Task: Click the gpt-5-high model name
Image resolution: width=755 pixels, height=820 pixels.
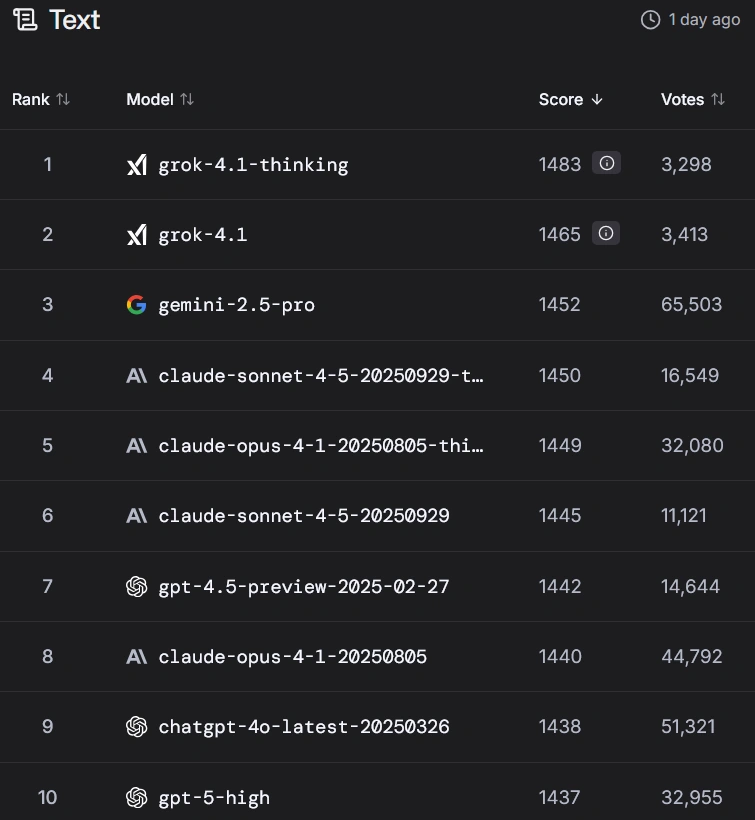Action: 214,797
